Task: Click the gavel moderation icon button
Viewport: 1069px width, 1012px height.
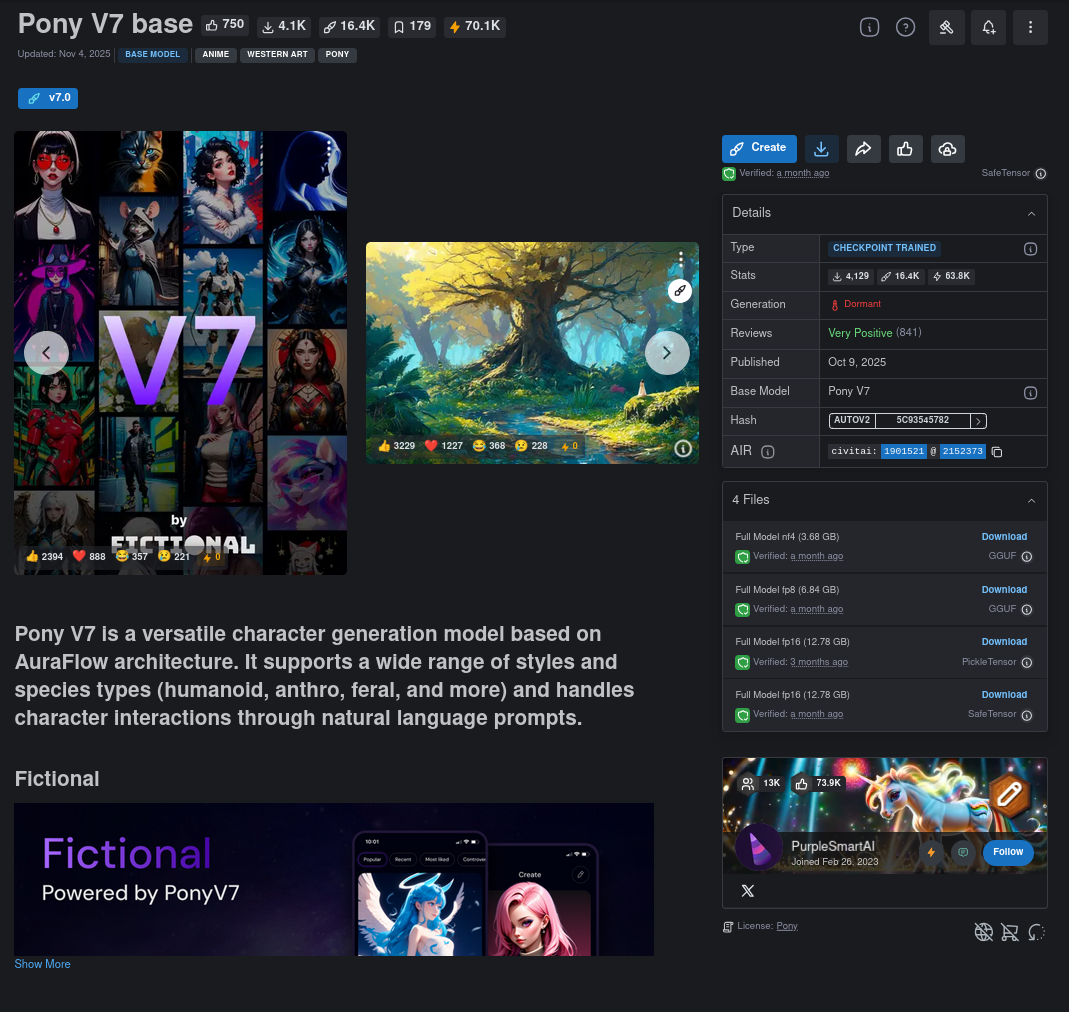Action: (946, 27)
